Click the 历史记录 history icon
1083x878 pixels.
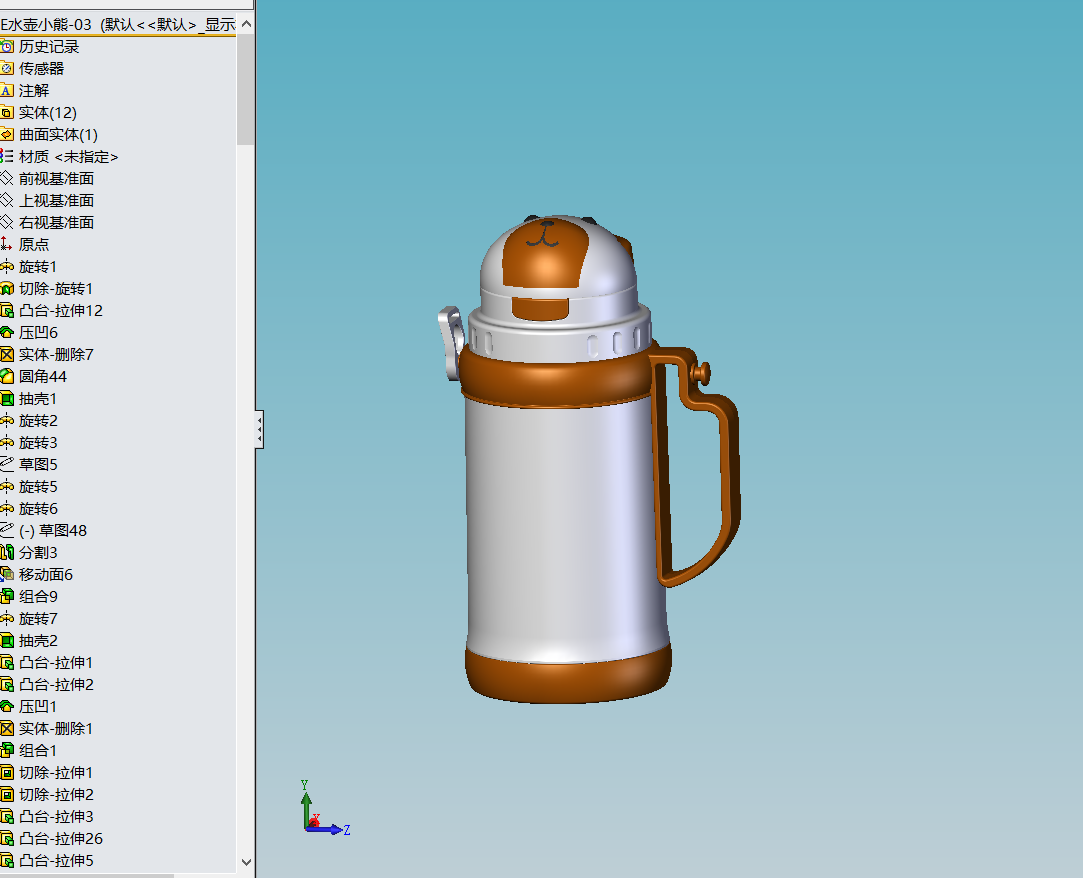tap(7, 46)
